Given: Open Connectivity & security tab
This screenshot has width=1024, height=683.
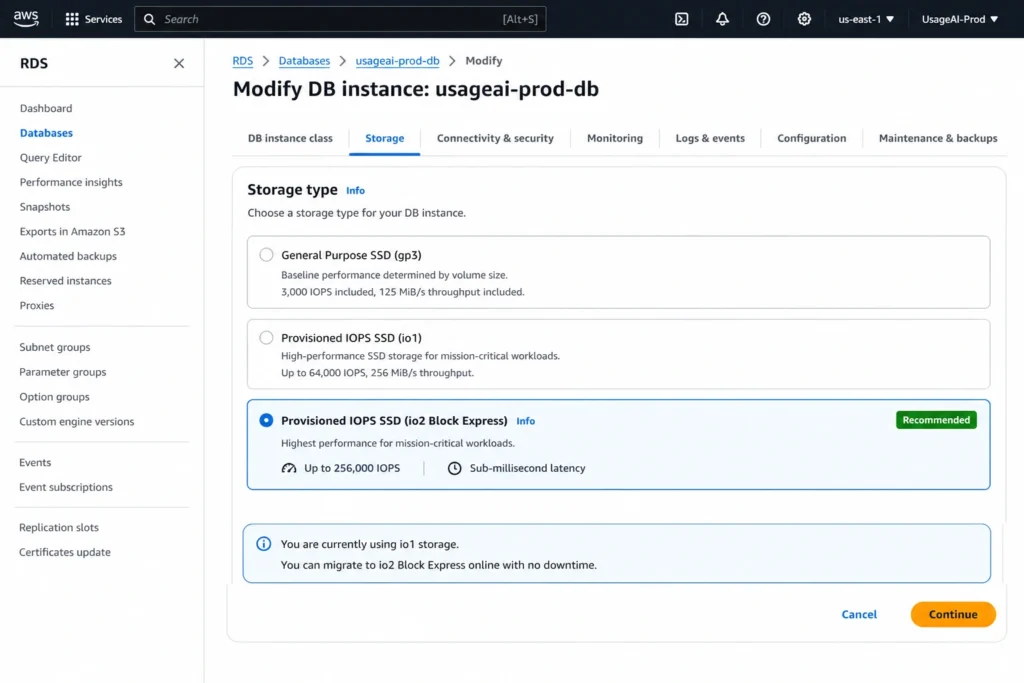Looking at the screenshot, I should 495,138.
